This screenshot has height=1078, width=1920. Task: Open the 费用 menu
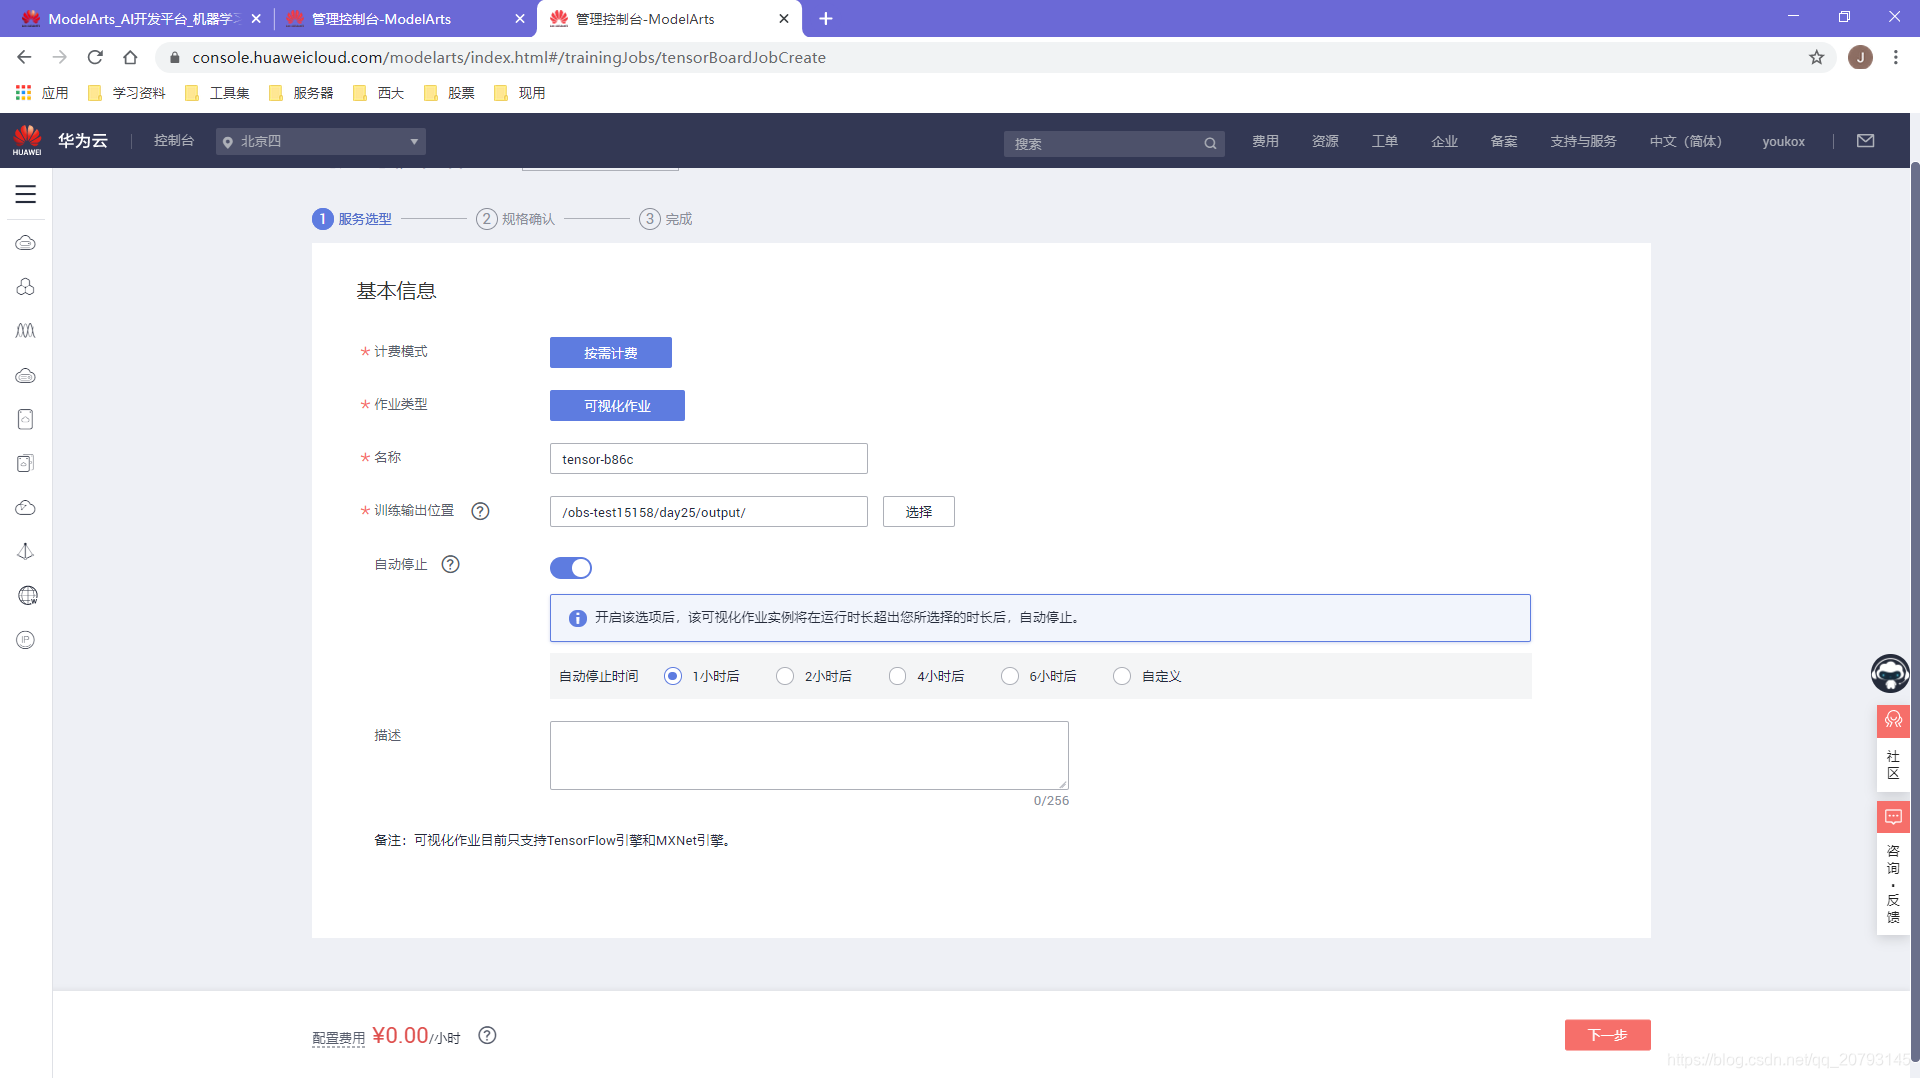(x=1265, y=141)
